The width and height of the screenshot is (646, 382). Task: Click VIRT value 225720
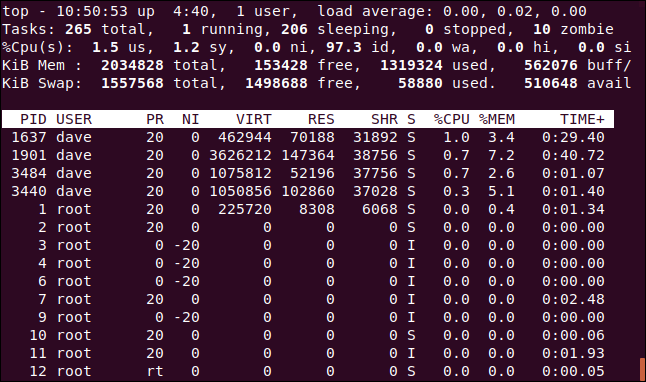tap(245, 209)
